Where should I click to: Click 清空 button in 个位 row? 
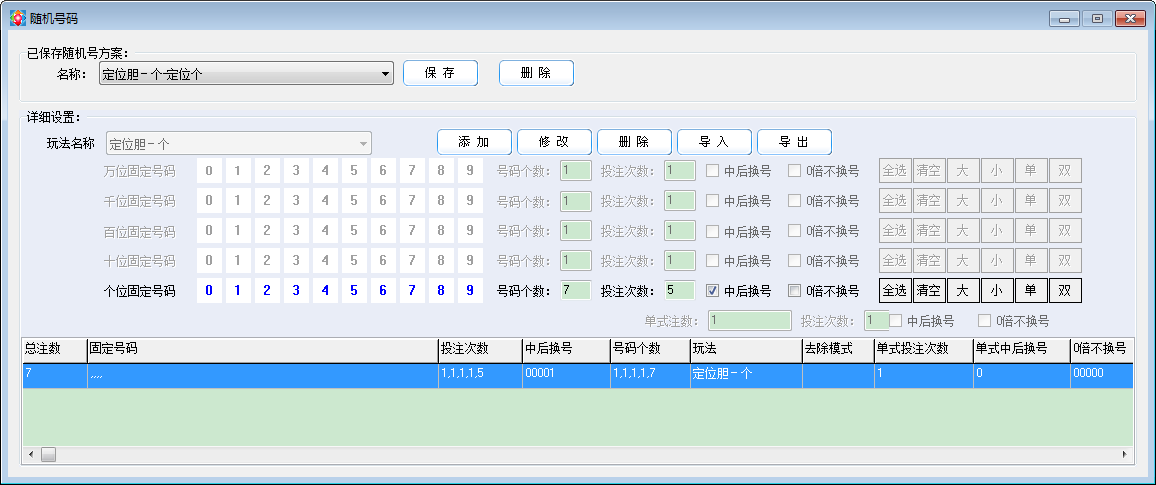click(x=928, y=291)
